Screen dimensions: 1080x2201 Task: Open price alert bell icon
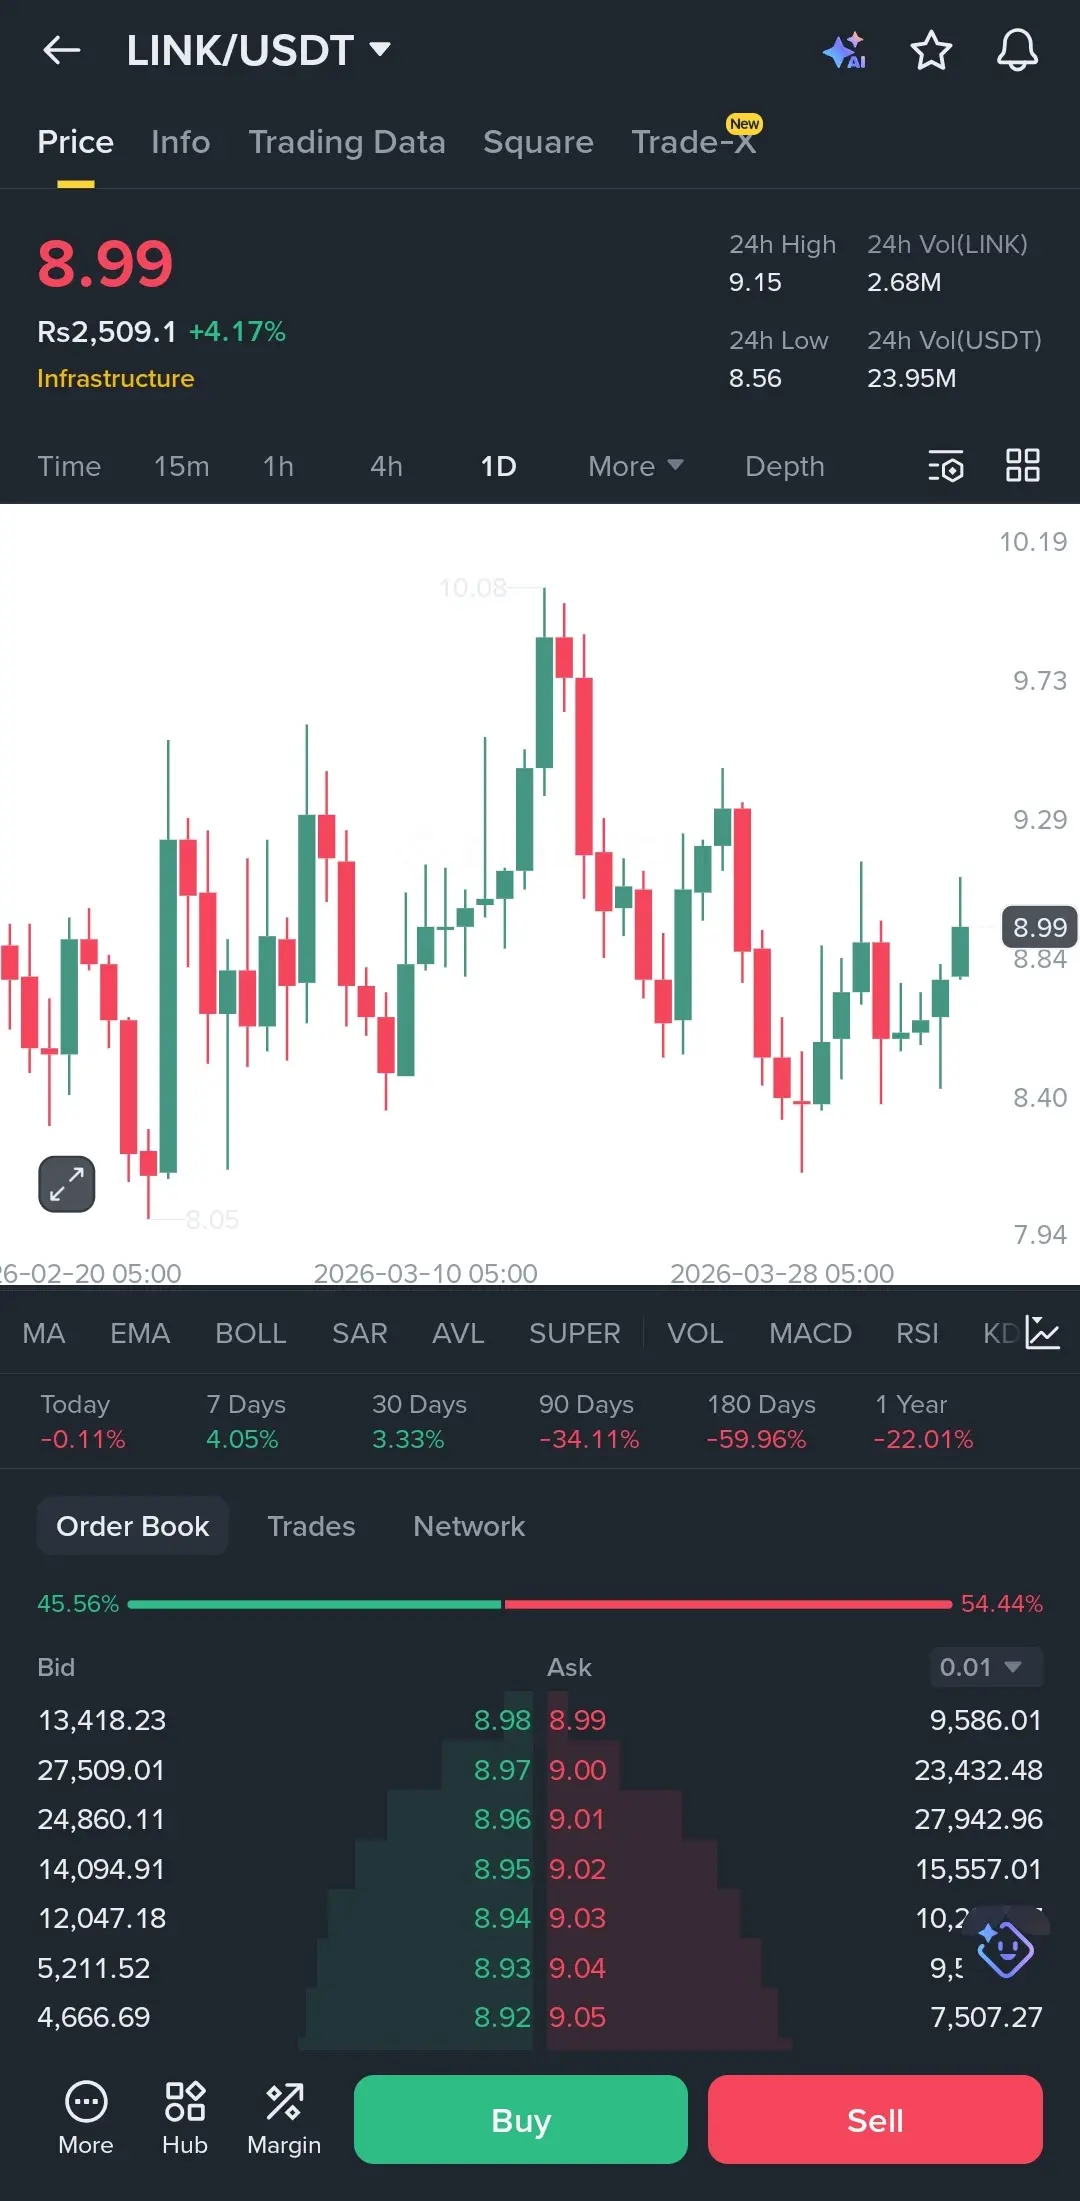pos(1017,50)
